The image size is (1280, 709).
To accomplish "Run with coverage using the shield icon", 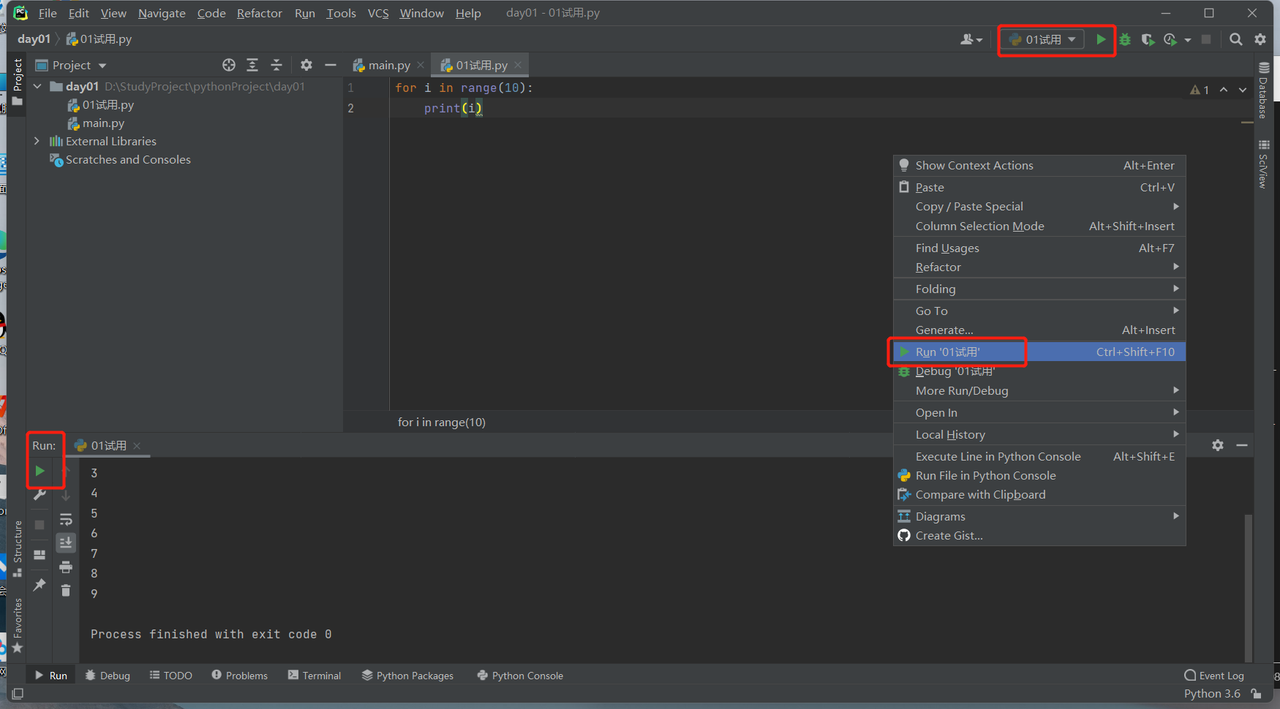I will point(1147,39).
